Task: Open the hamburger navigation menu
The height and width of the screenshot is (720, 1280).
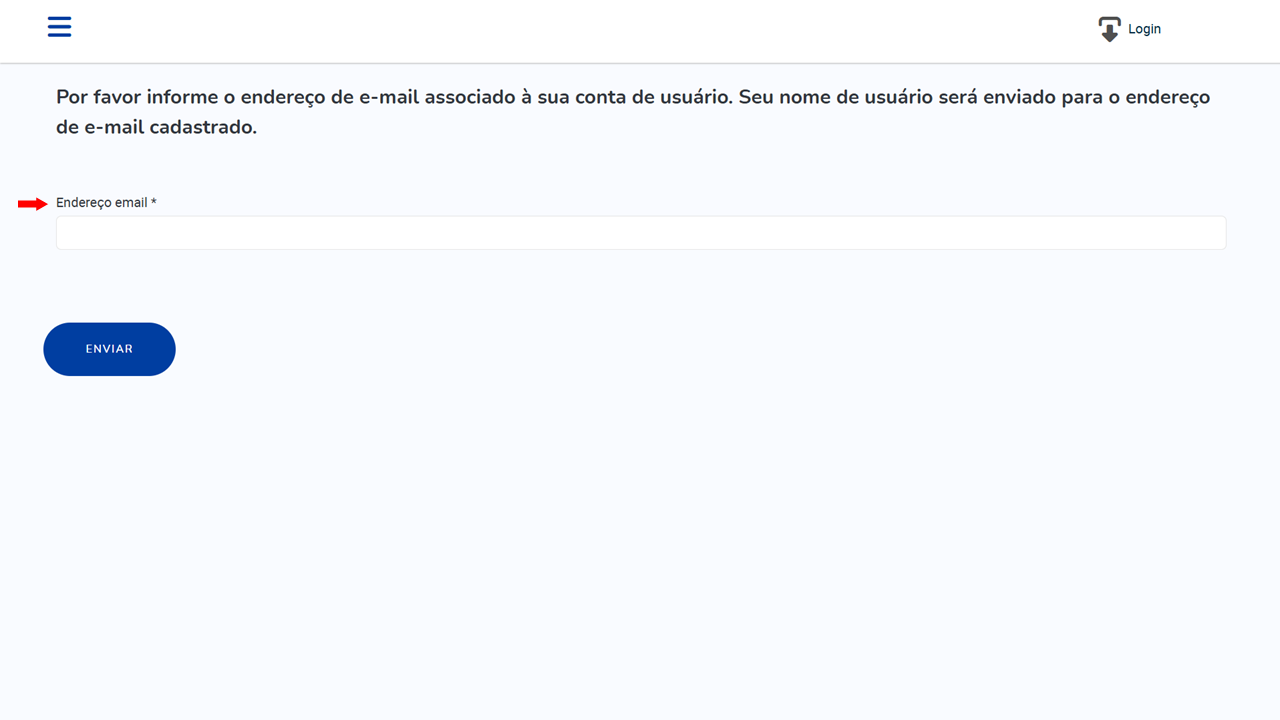Action: [x=59, y=27]
